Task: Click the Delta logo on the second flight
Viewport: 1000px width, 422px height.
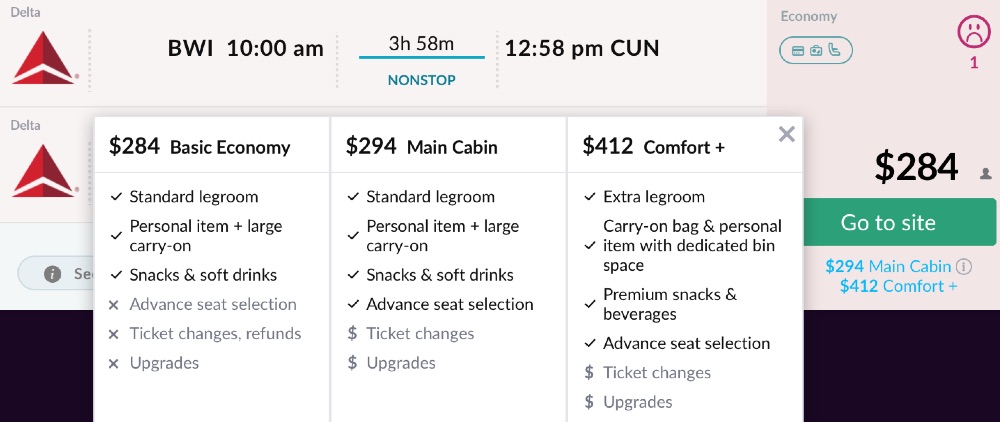Action: click(45, 168)
